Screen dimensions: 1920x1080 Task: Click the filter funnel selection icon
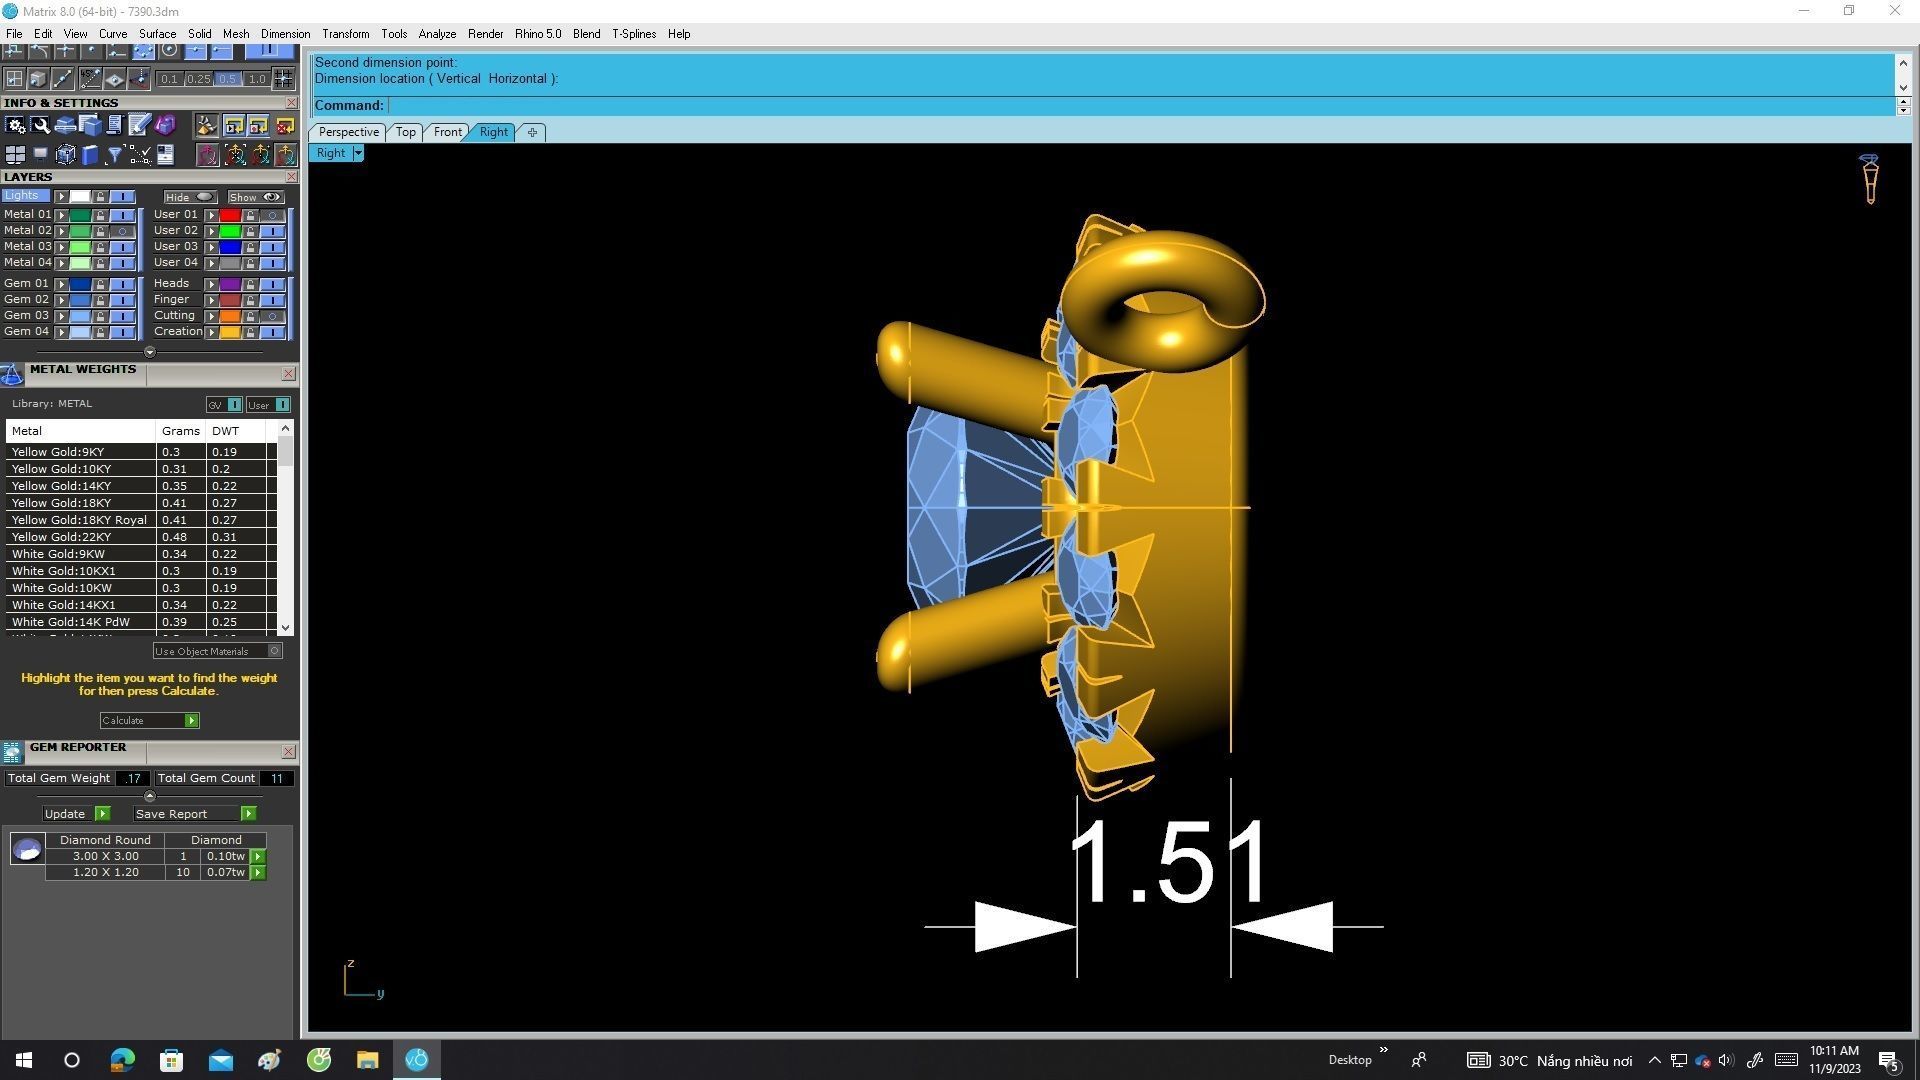click(114, 155)
